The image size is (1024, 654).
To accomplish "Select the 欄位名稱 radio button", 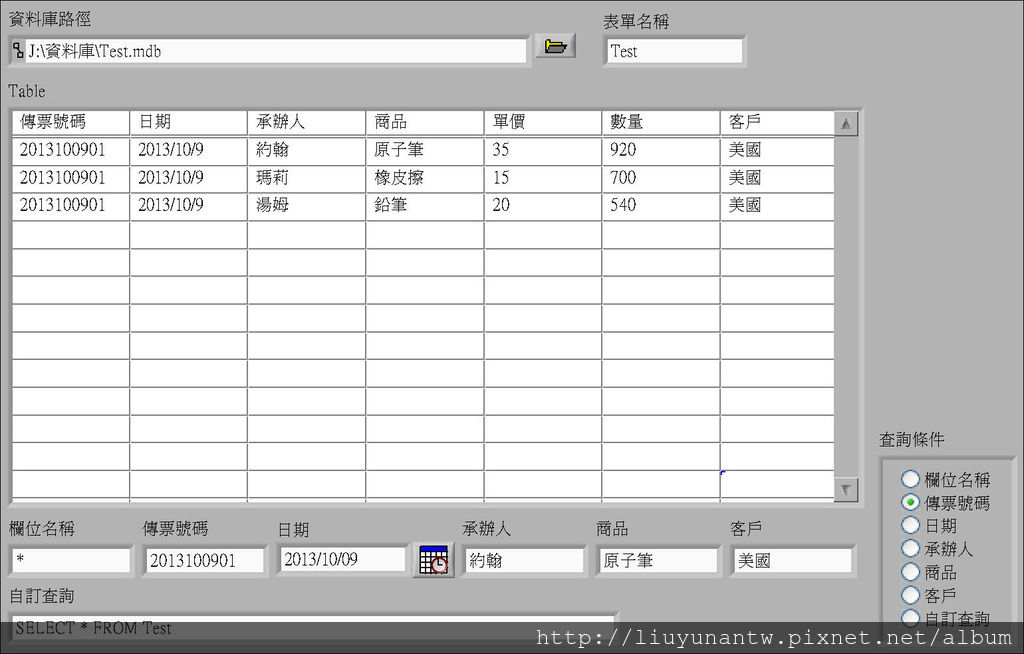I will click(910, 480).
